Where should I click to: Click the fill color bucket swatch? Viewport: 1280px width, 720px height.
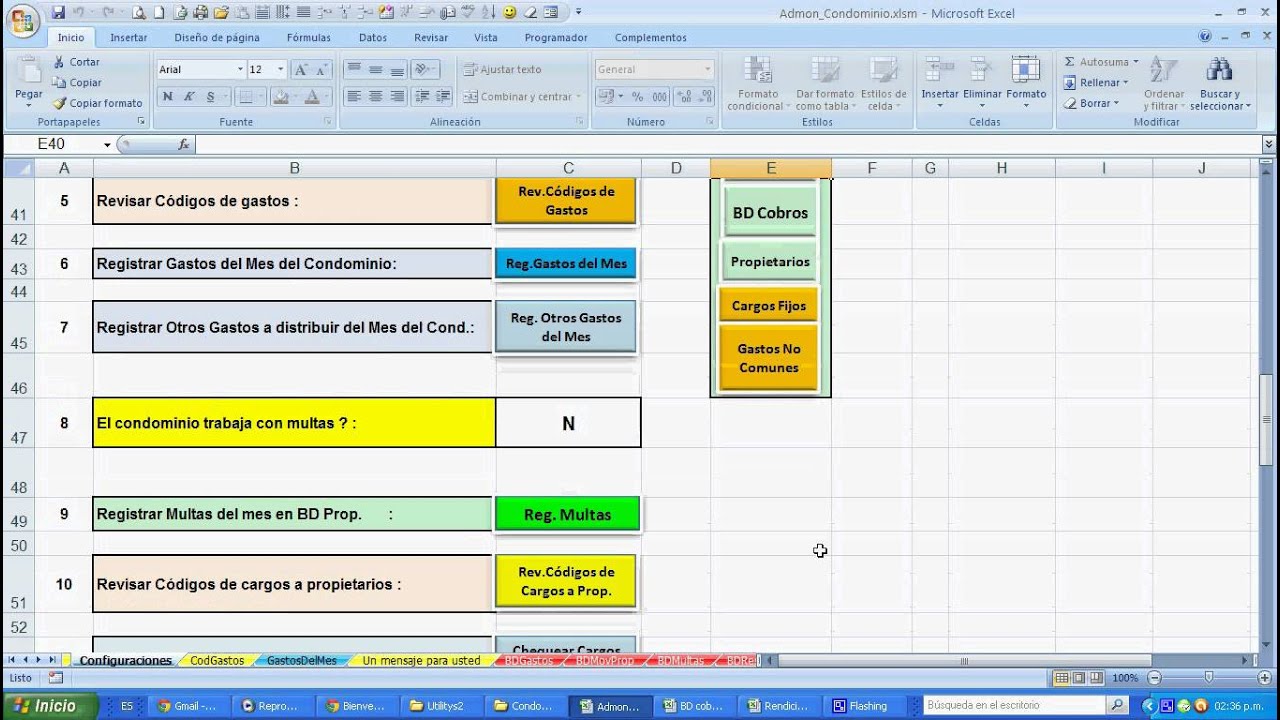(x=280, y=97)
